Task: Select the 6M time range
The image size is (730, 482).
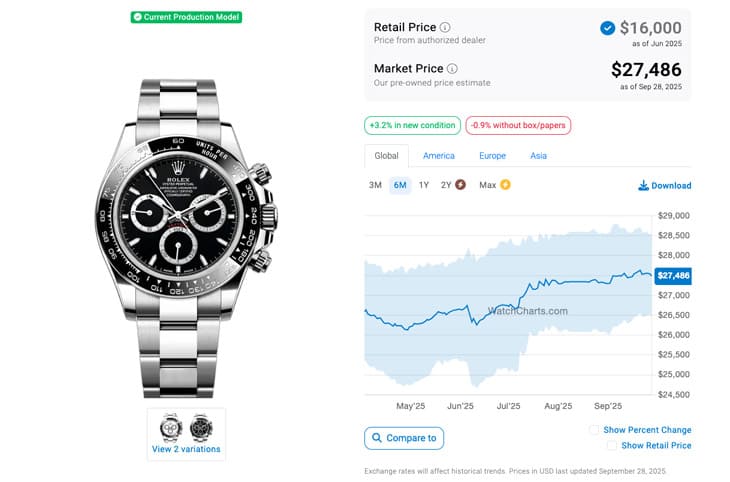Action: pos(400,185)
